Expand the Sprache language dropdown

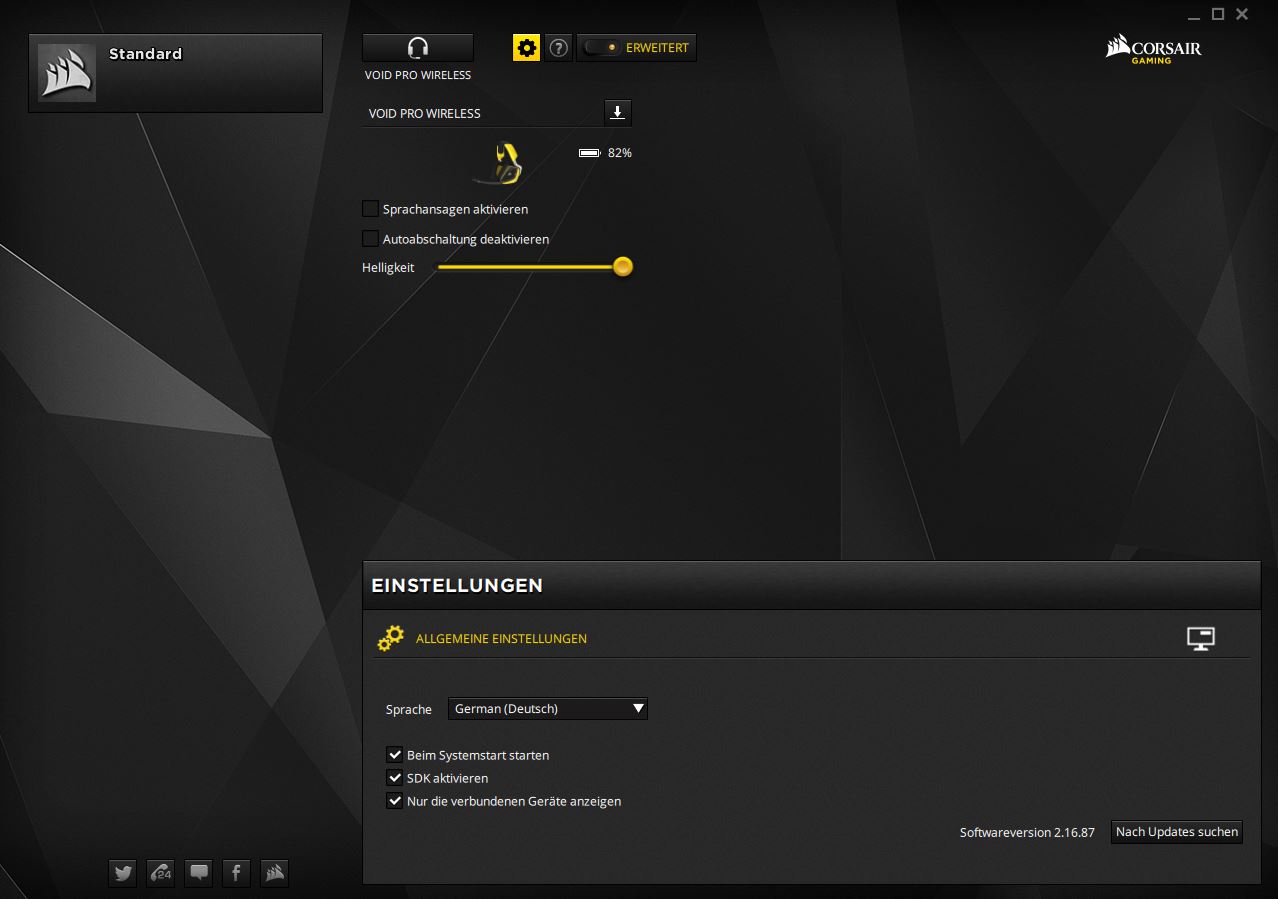tap(548, 709)
